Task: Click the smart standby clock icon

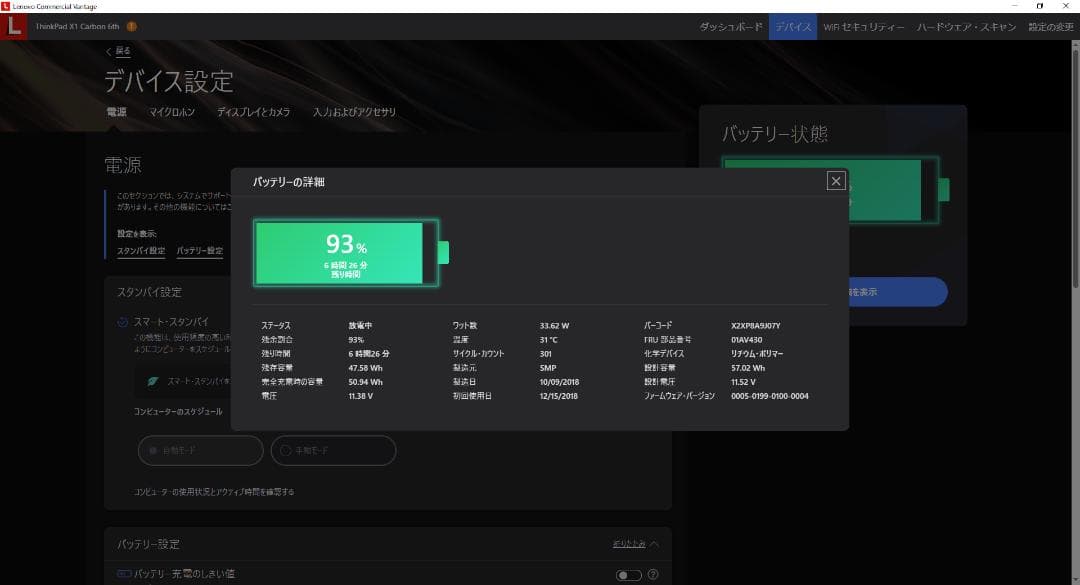Action: 123,322
